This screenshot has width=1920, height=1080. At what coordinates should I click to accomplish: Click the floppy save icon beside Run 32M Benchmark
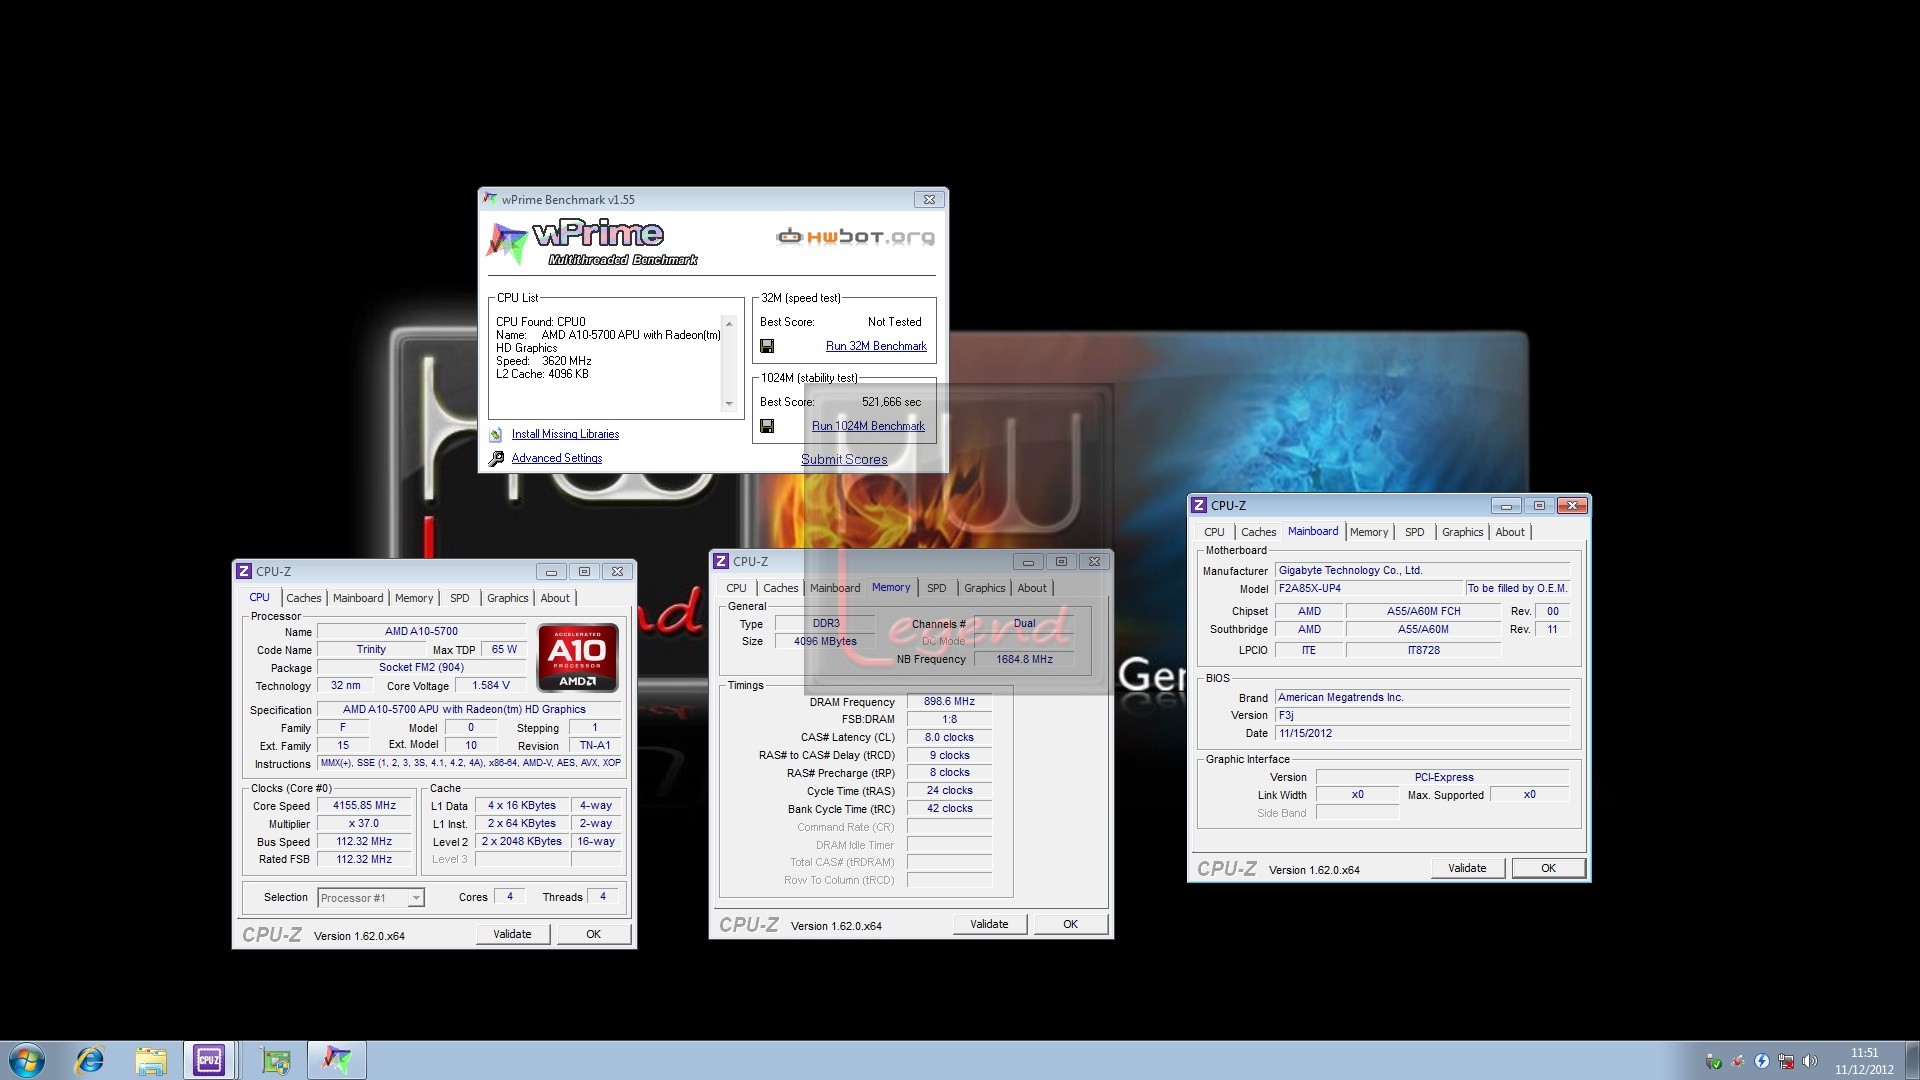point(767,346)
